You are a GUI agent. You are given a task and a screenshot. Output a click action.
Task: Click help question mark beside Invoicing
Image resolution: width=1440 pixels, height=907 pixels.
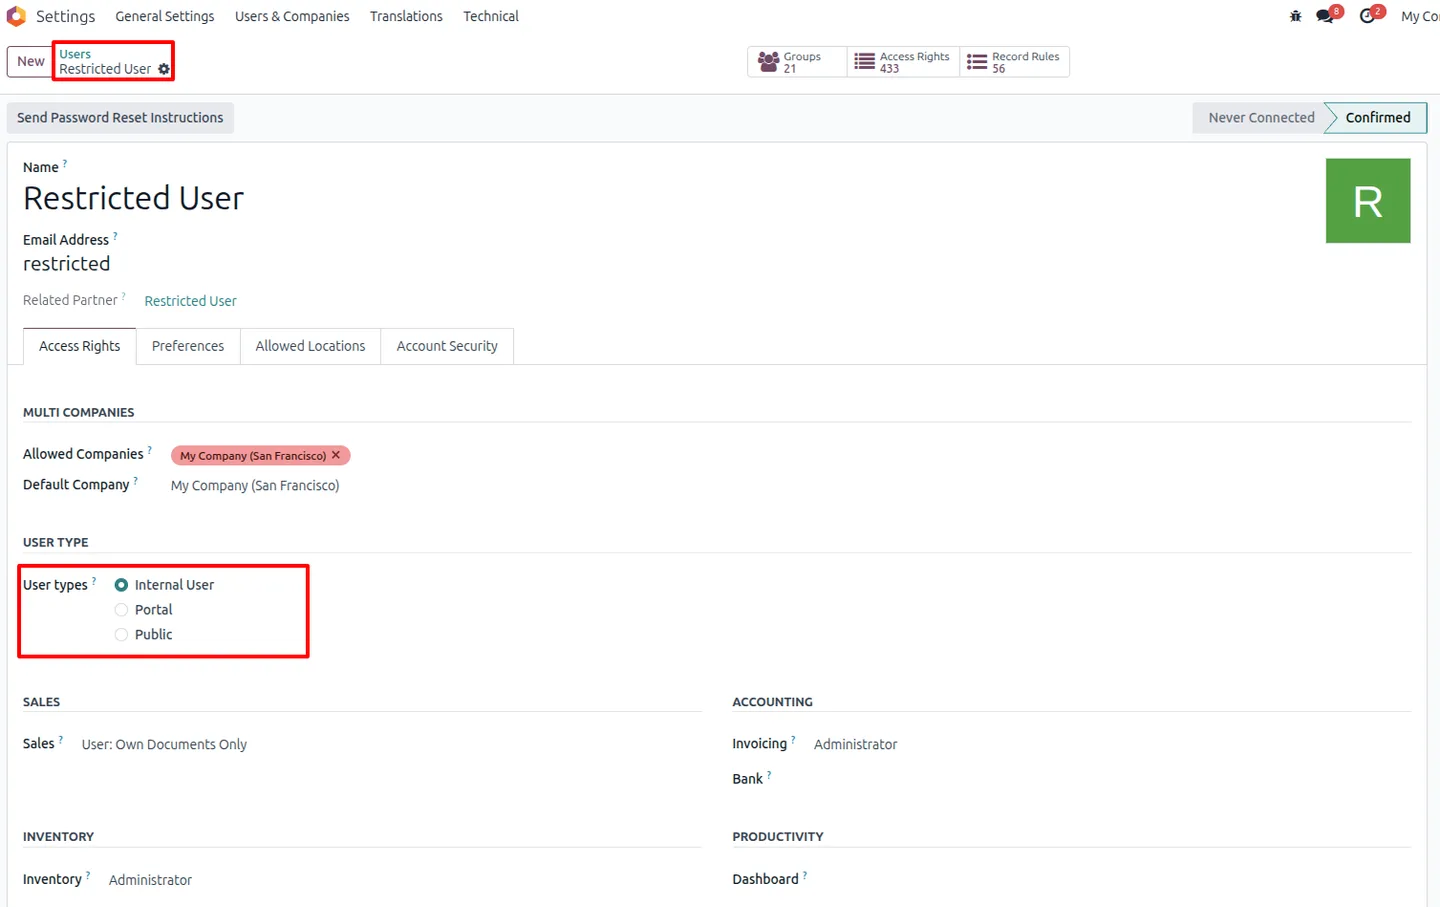pos(793,740)
